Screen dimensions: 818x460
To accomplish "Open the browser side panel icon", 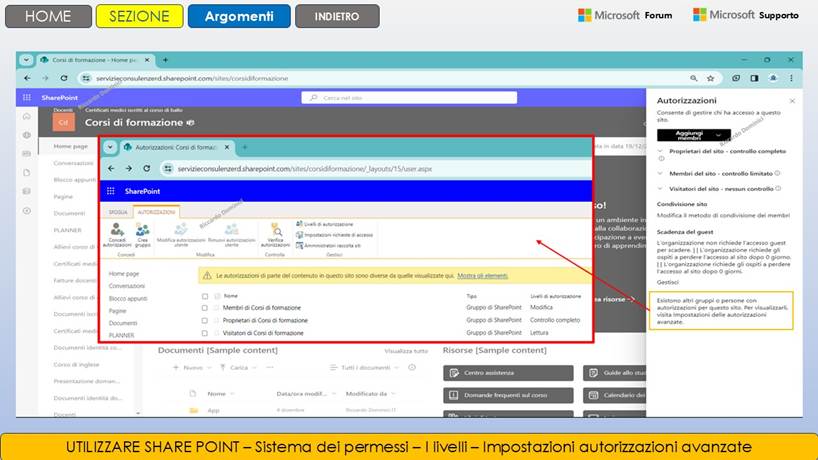I will pyautogui.click(x=754, y=78).
